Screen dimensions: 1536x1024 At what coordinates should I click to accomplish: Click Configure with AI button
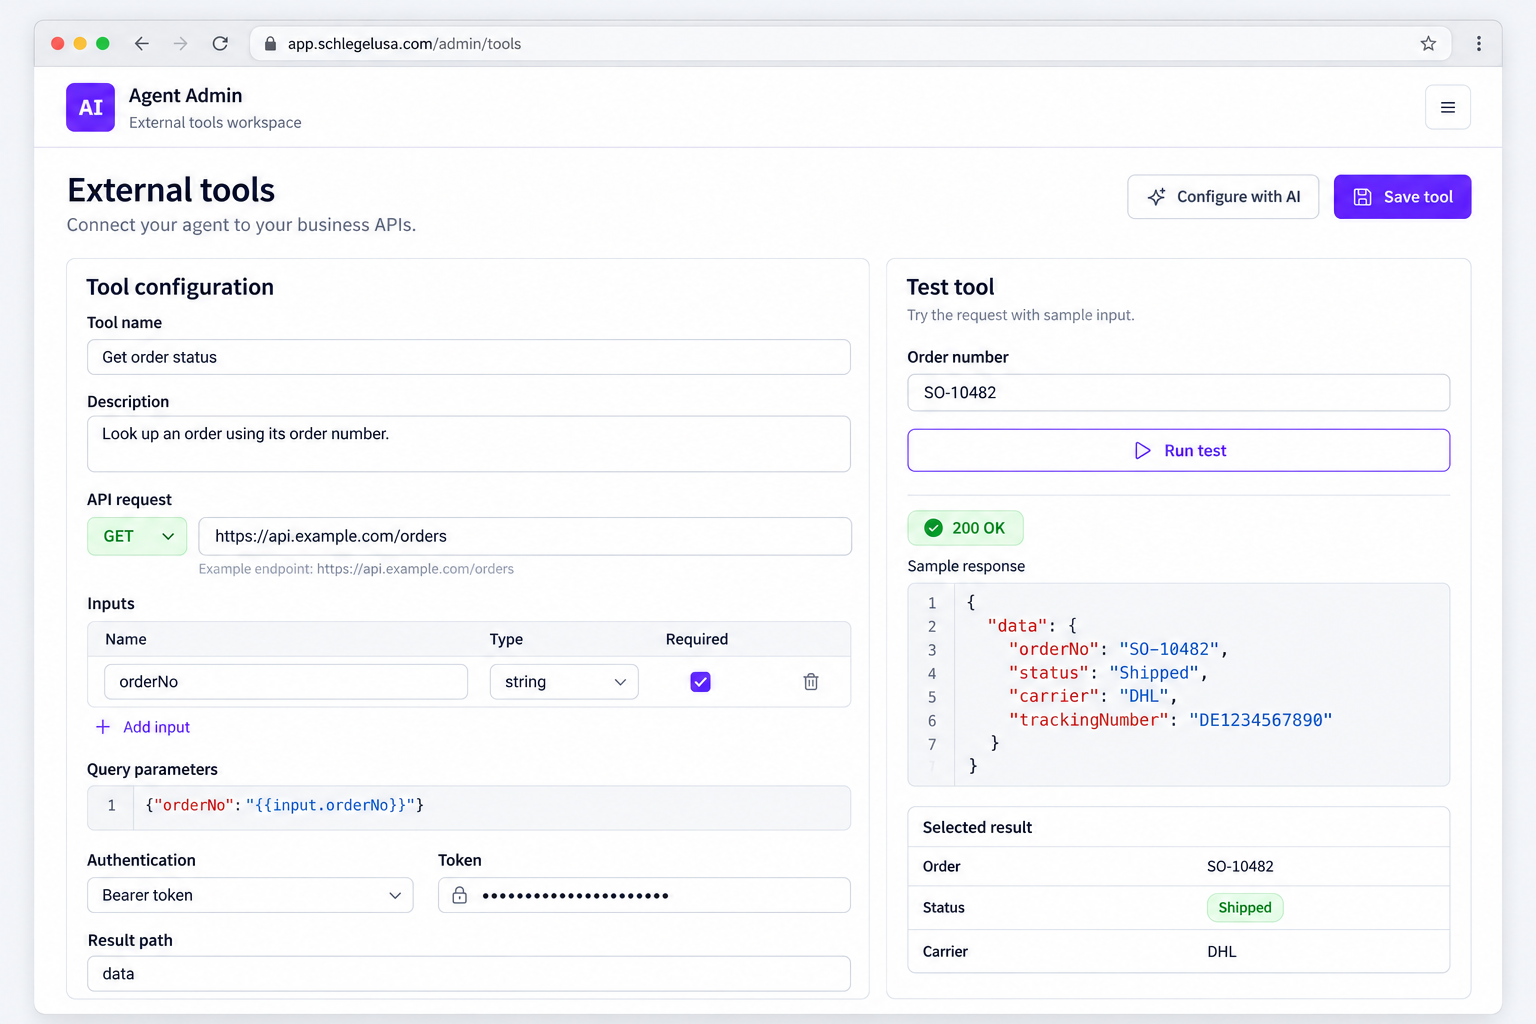point(1223,197)
